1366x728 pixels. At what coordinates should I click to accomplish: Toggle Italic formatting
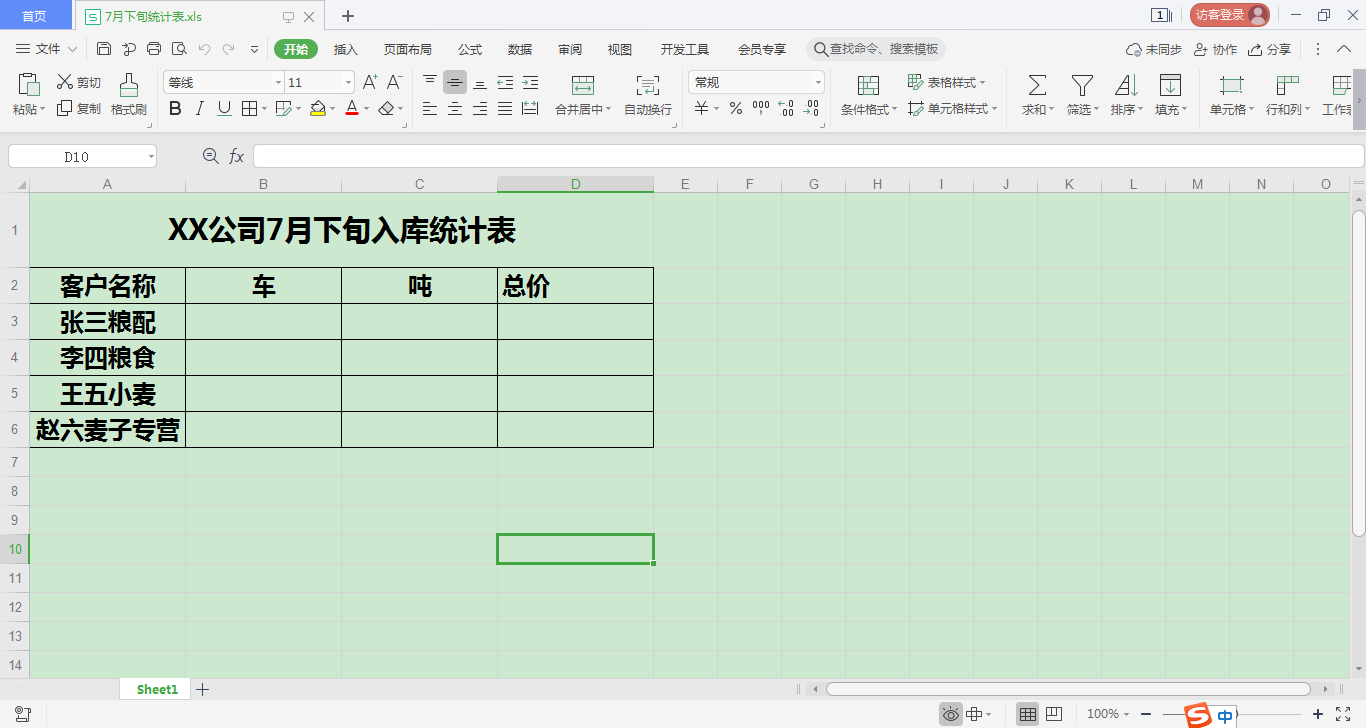pos(200,108)
